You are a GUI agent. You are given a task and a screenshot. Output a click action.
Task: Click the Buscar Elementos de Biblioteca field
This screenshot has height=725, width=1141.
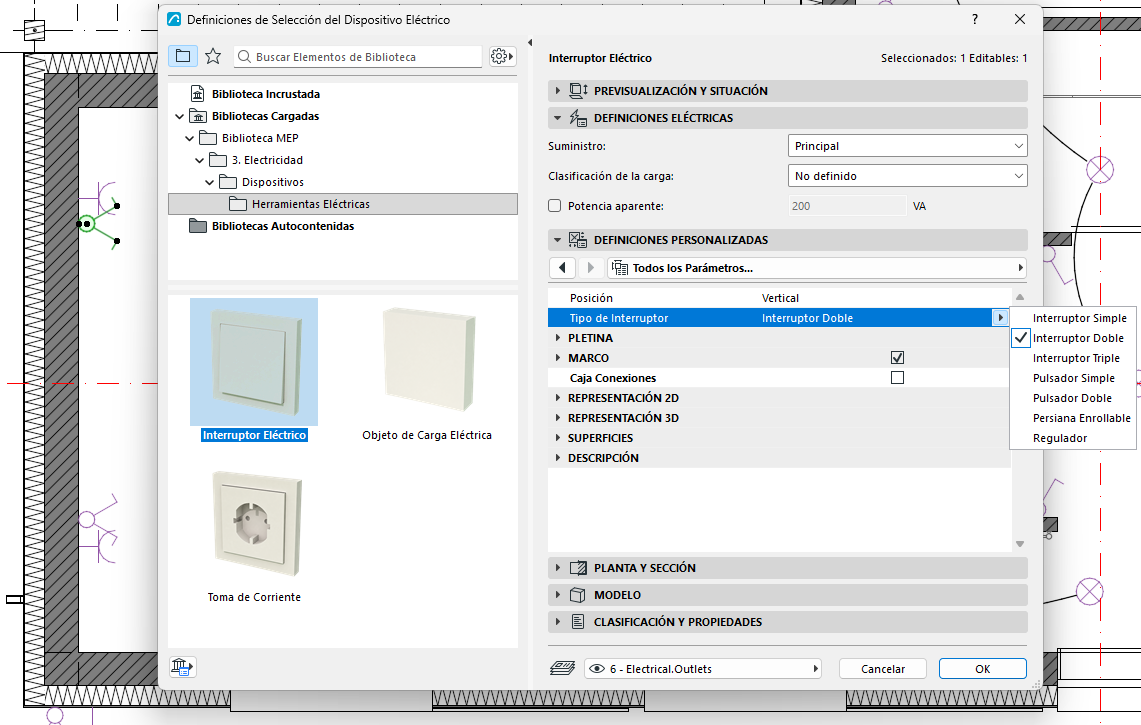coord(358,57)
